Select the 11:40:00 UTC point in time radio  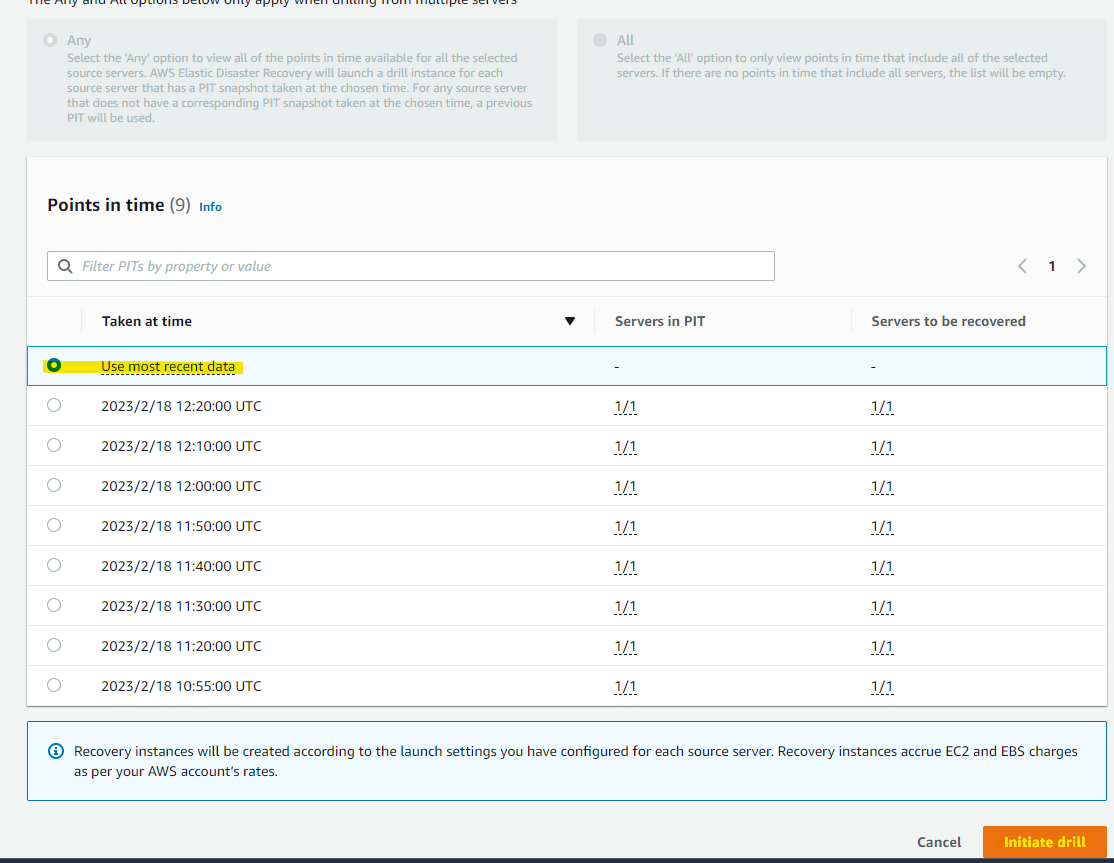pos(54,565)
